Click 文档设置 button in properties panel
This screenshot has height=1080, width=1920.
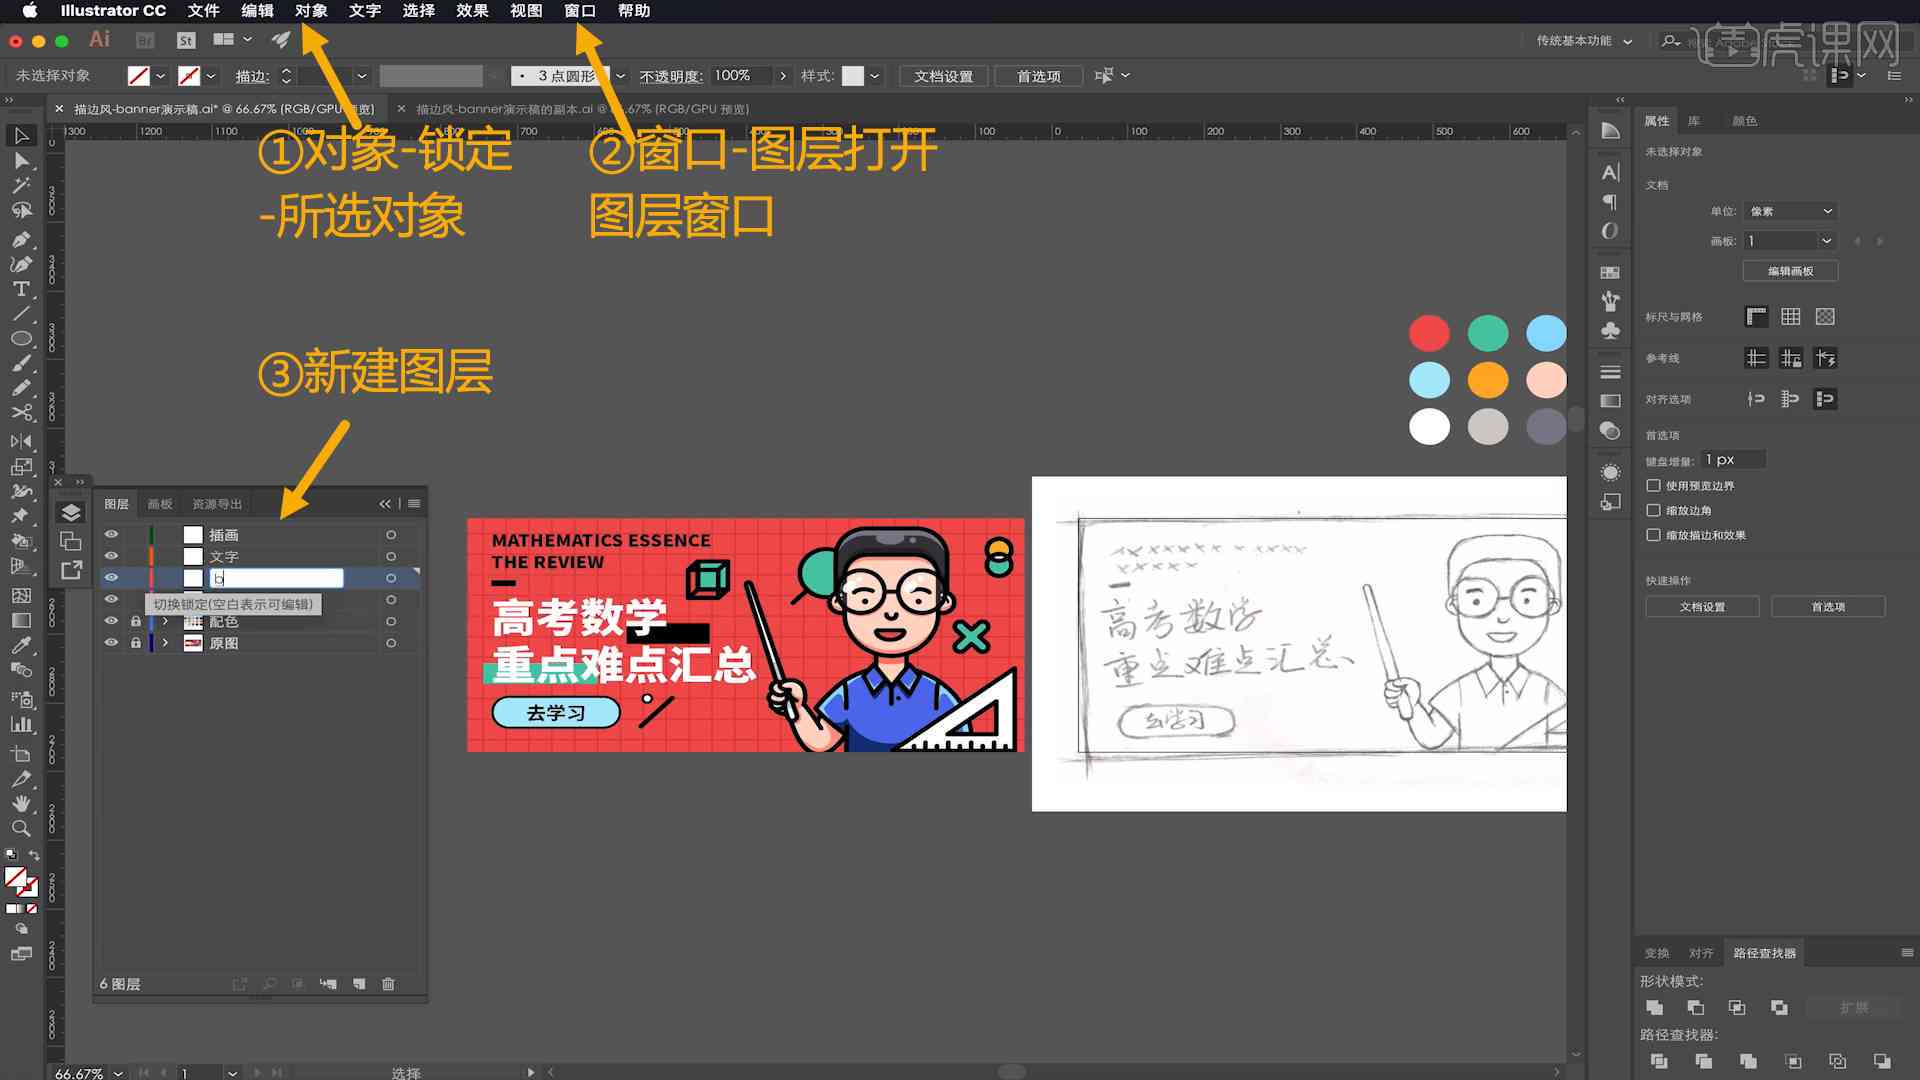1702,607
